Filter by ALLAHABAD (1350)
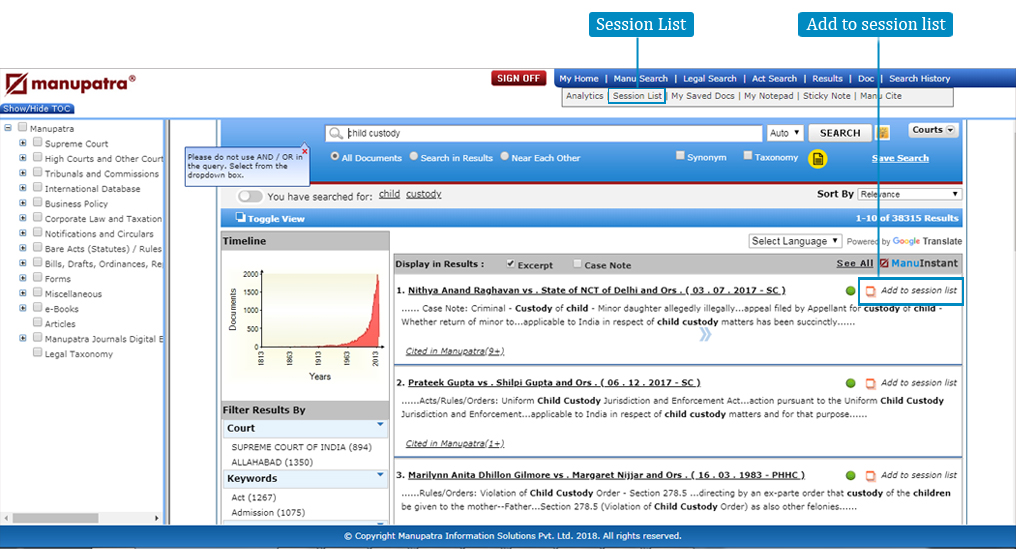The width and height of the screenshot is (1016, 549). click(272, 462)
